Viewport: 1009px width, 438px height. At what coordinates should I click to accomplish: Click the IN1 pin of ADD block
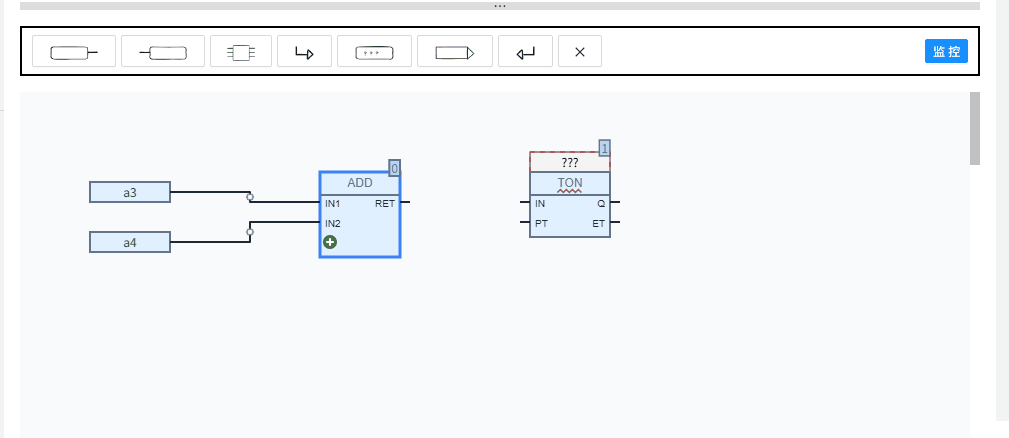(x=333, y=203)
